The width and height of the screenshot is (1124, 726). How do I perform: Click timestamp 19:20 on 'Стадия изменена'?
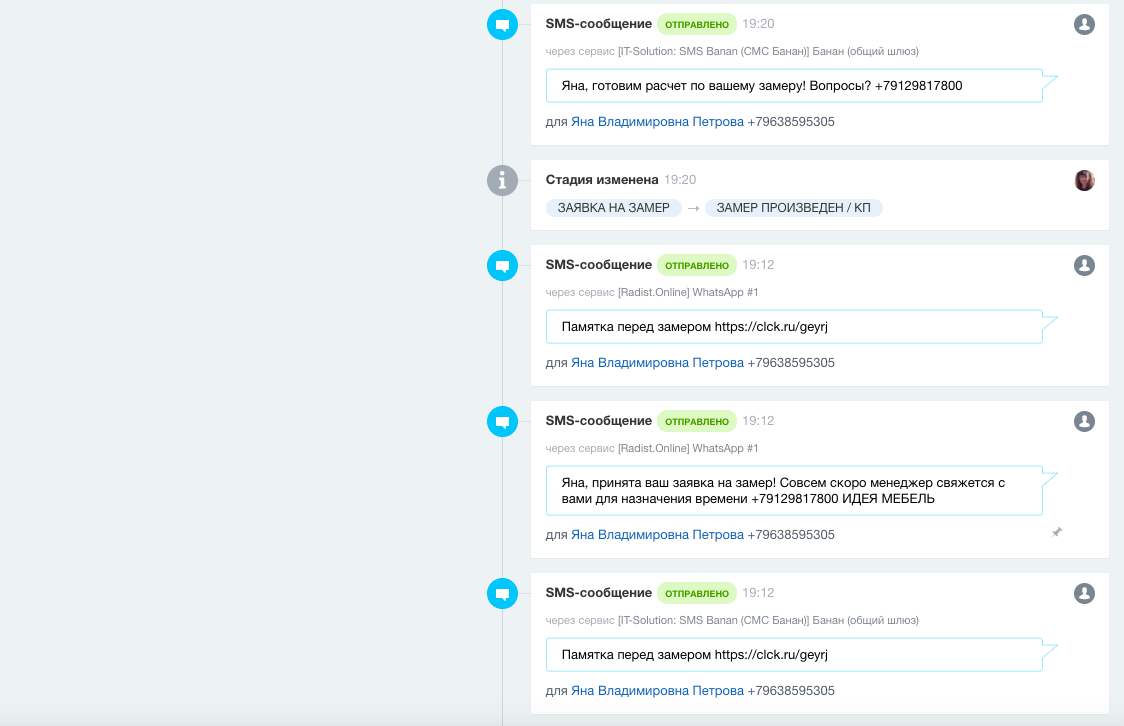(x=680, y=180)
